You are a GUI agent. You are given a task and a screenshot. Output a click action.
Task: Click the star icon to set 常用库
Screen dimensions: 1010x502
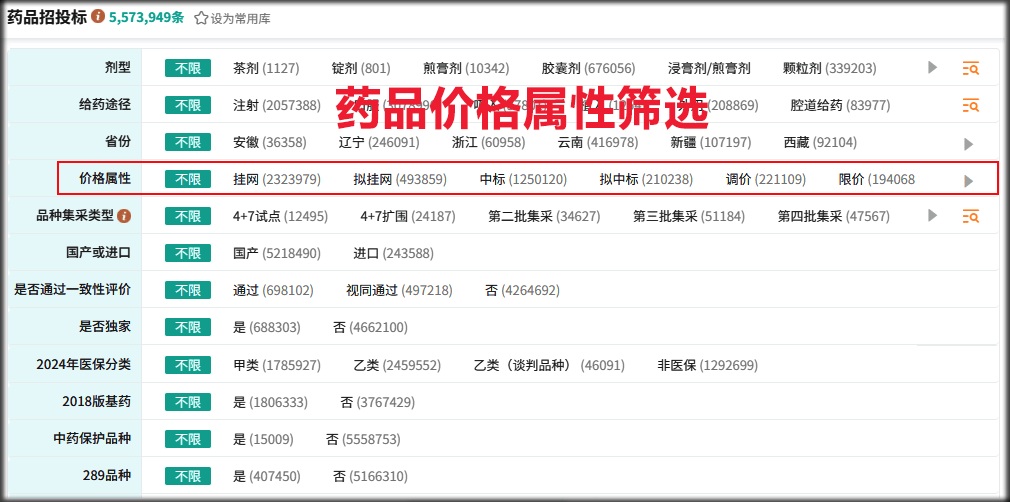(x=201, y=18)
